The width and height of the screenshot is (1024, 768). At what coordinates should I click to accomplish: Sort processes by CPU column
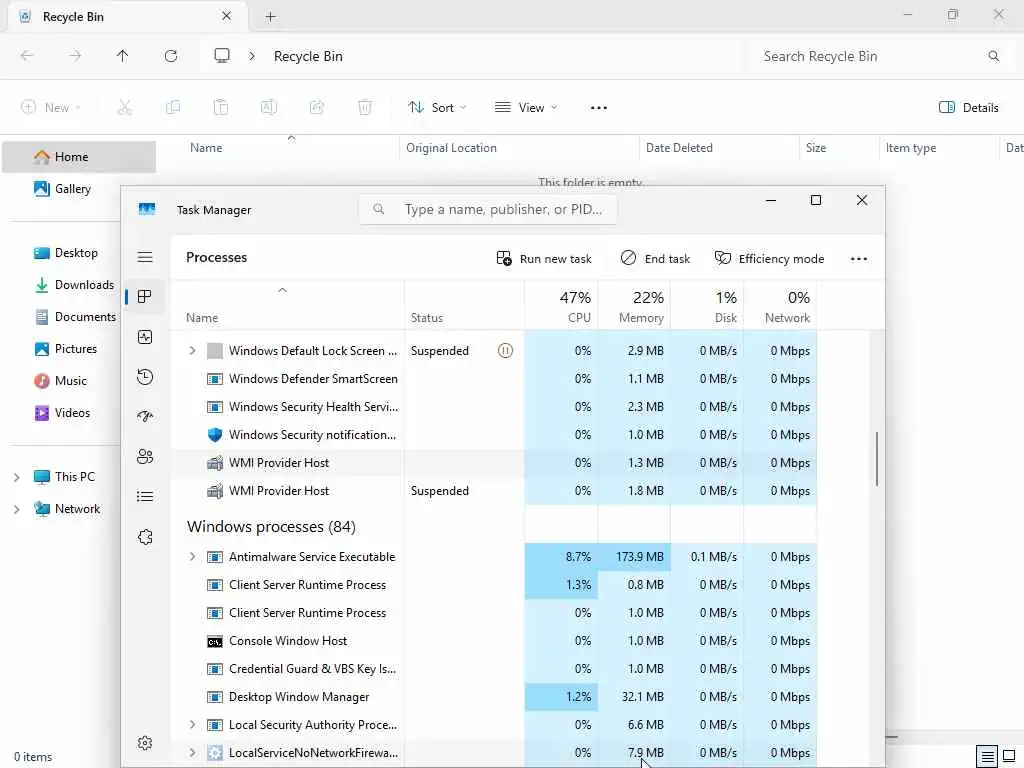(562, 306)
